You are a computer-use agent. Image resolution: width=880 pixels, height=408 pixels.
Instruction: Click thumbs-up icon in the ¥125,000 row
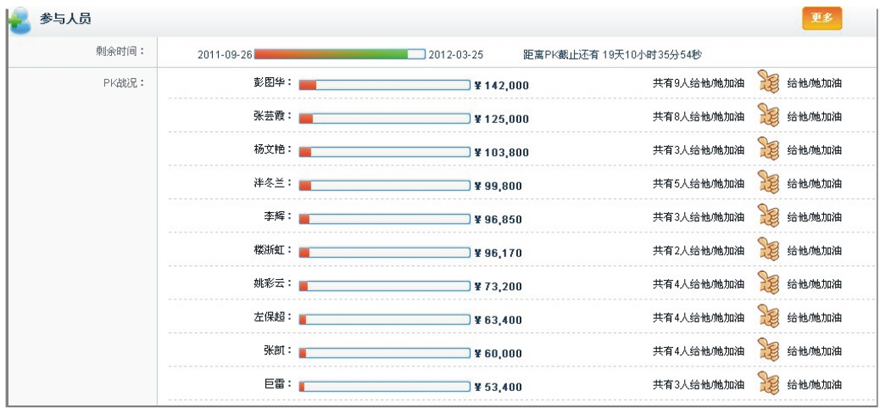[767, 116]
